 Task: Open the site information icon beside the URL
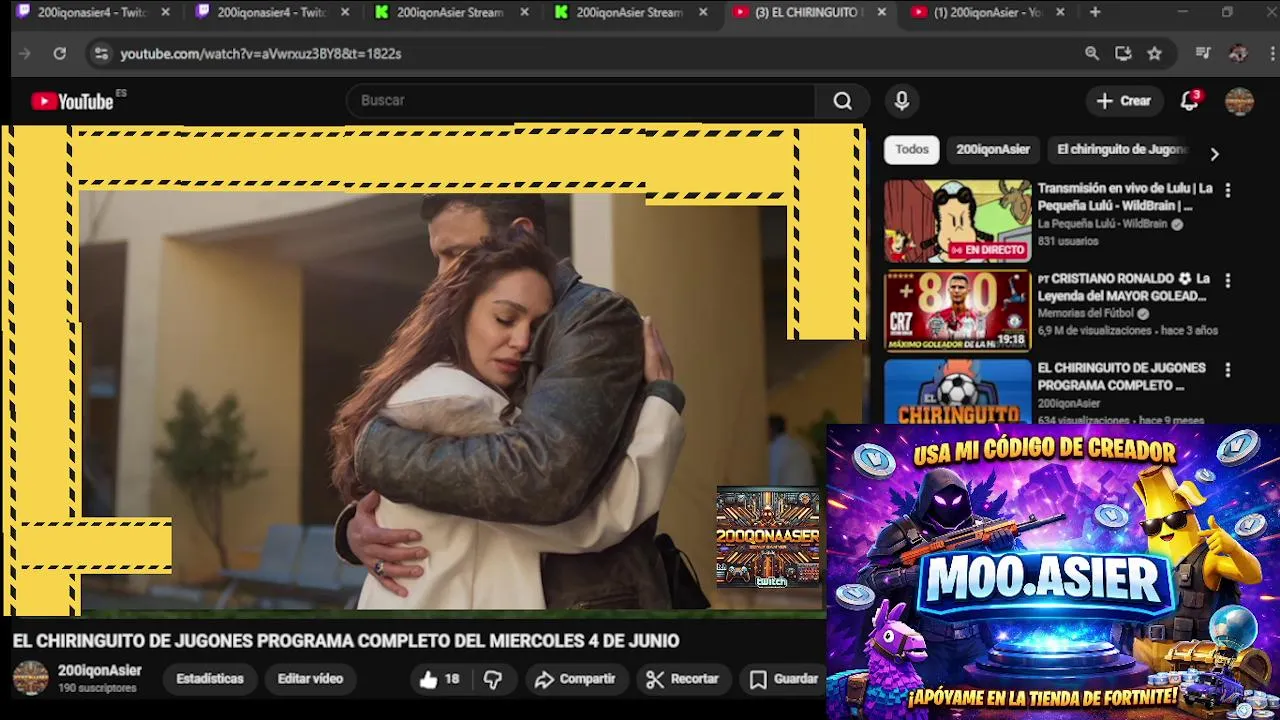(101, 54)
